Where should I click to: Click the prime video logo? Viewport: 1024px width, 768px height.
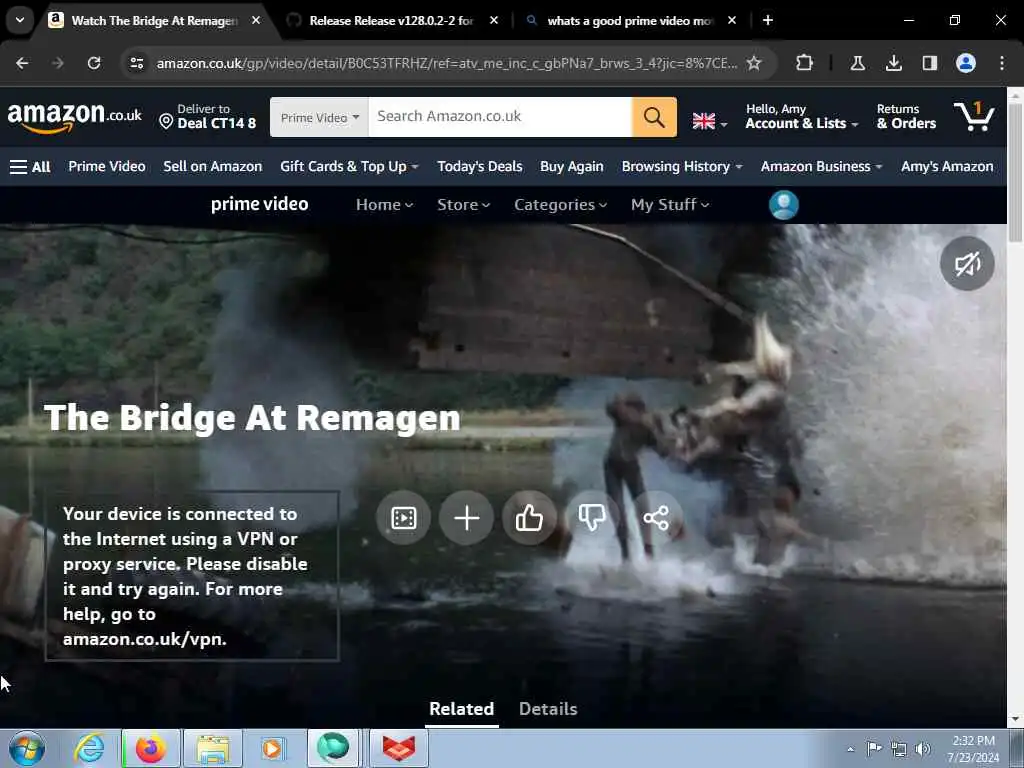(x=259, y=204)
